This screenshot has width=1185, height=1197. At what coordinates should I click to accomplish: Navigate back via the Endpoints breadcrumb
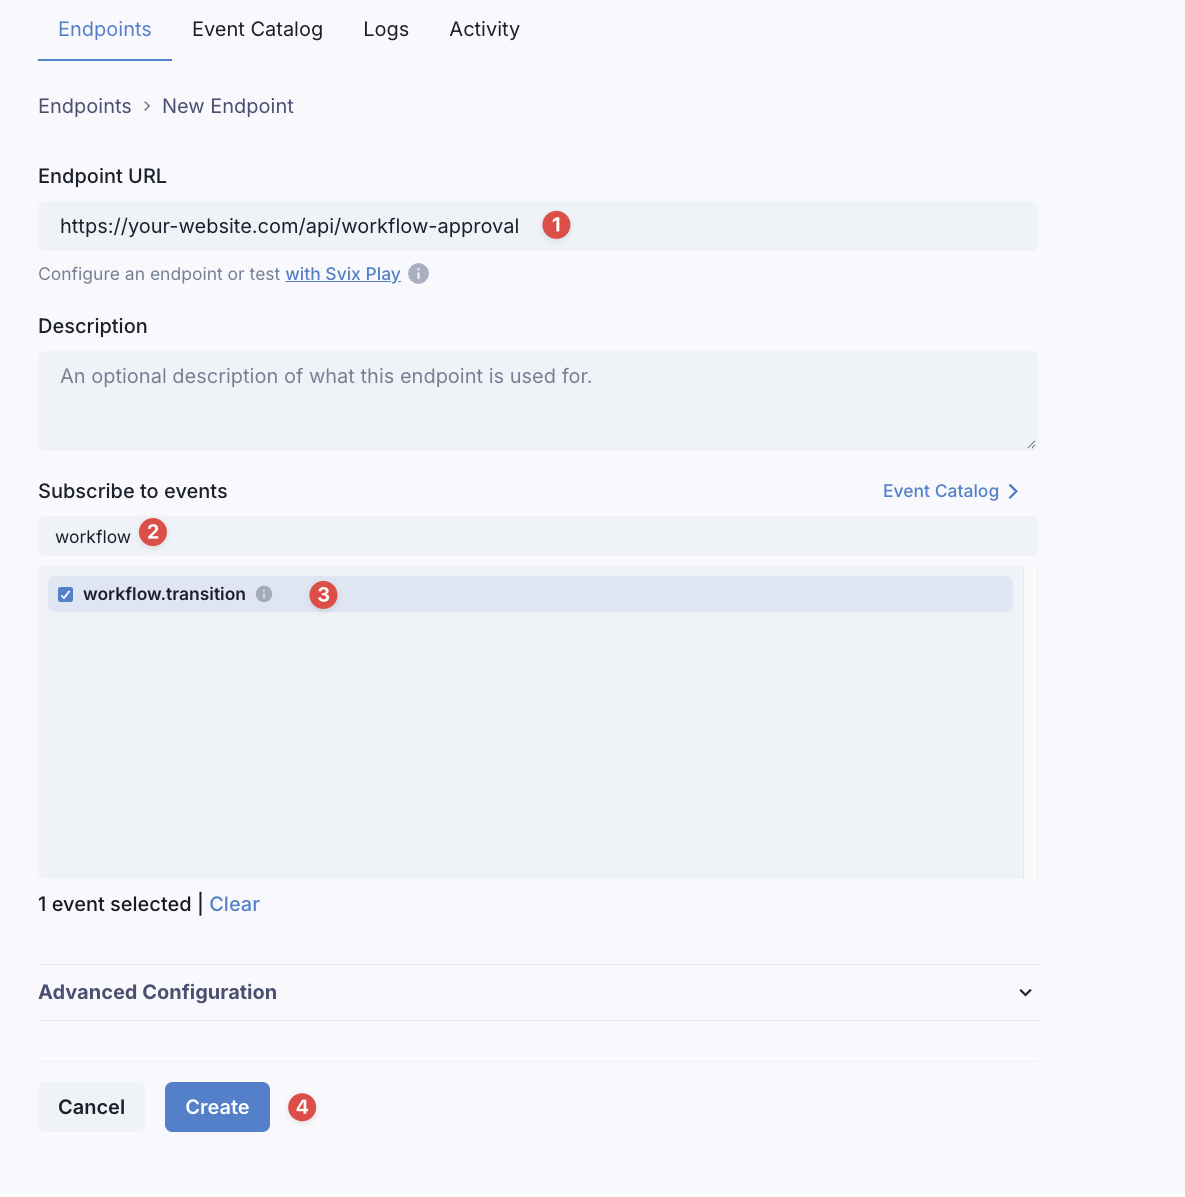(x=85, y=106)
